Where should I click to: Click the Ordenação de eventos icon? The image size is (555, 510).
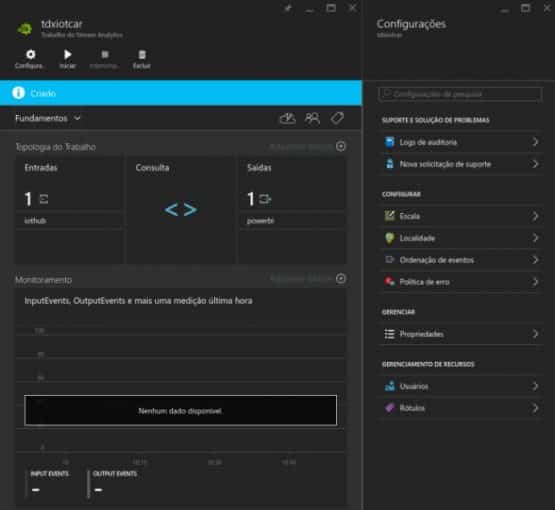tap(389, 260)
